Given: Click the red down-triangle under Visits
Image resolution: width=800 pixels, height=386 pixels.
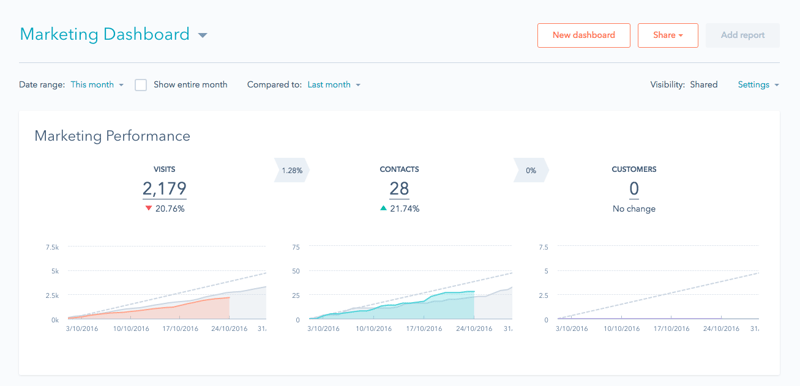Looking at the screenshot, I should tap(148, 208).
